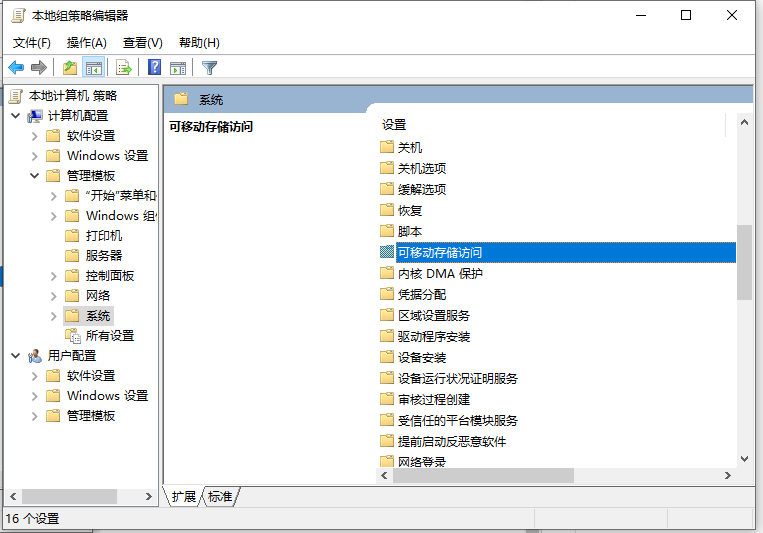763x533 pixels.
Task: Expand 软件设置 under 计算机配置
Action: 35,136
